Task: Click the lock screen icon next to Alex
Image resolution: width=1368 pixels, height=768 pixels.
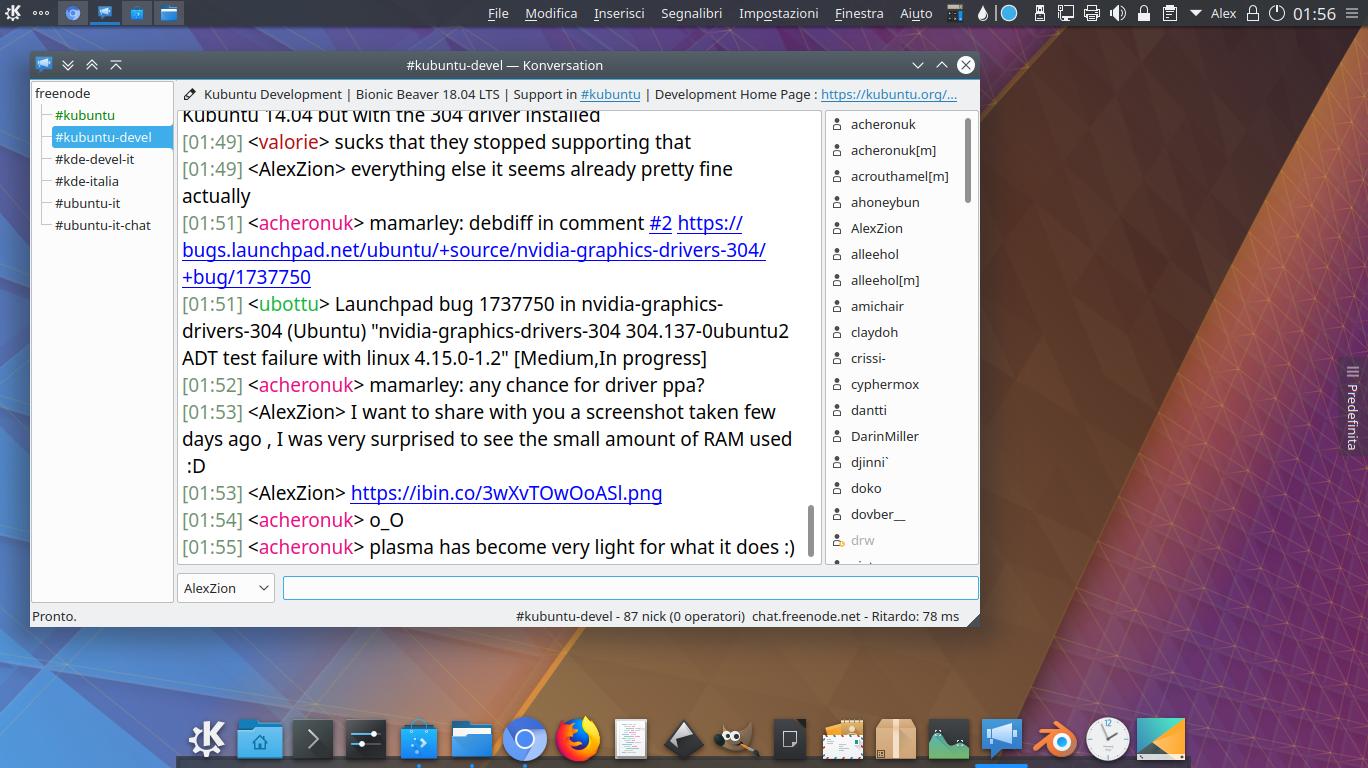Action: coord(1252,13)
